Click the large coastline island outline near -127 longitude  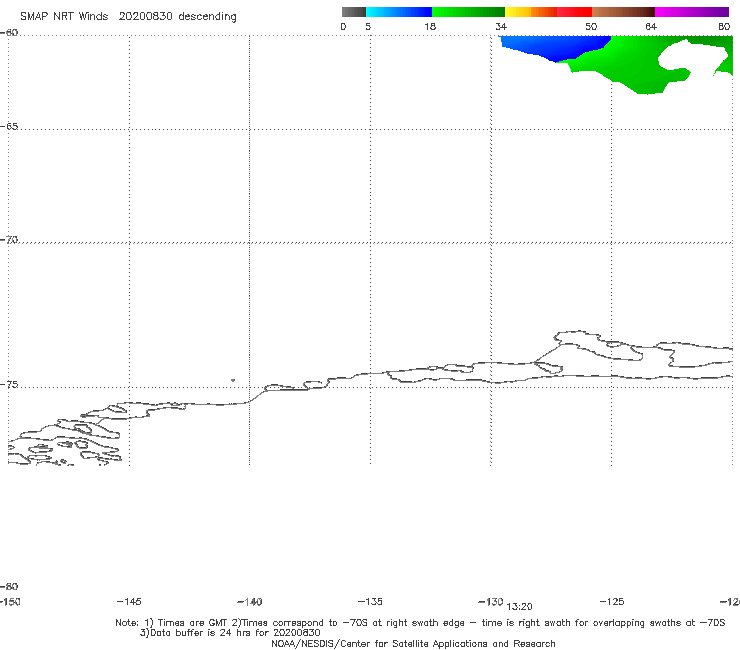(x=597, y=346)
